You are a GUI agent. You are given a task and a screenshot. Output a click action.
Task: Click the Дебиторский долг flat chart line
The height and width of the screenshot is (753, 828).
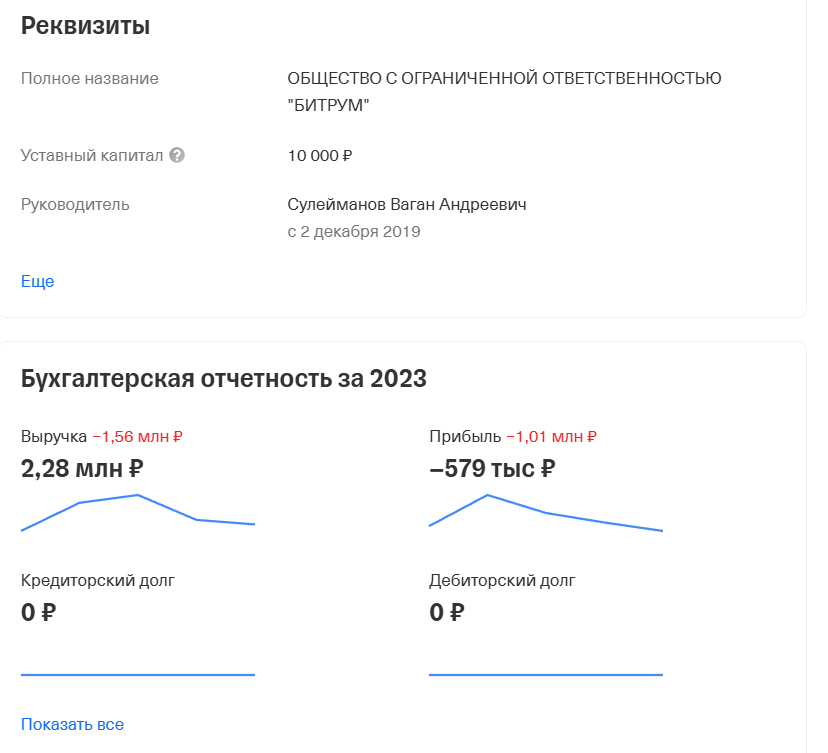click(546, 675)
